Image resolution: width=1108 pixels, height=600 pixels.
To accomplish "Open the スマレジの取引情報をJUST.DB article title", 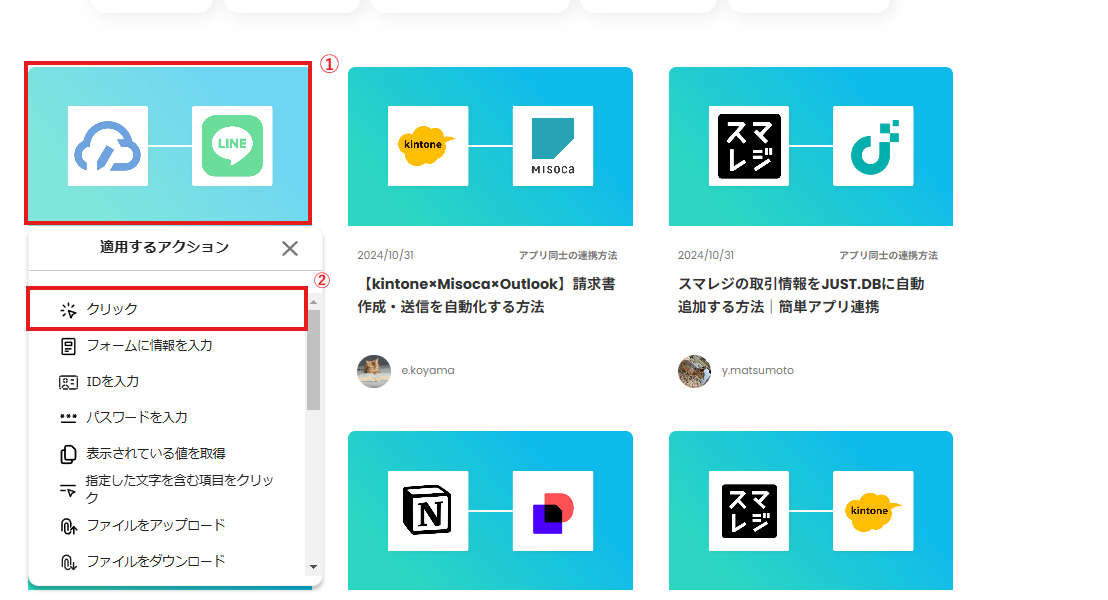I will pyautogui.click(x=801, y=295).
